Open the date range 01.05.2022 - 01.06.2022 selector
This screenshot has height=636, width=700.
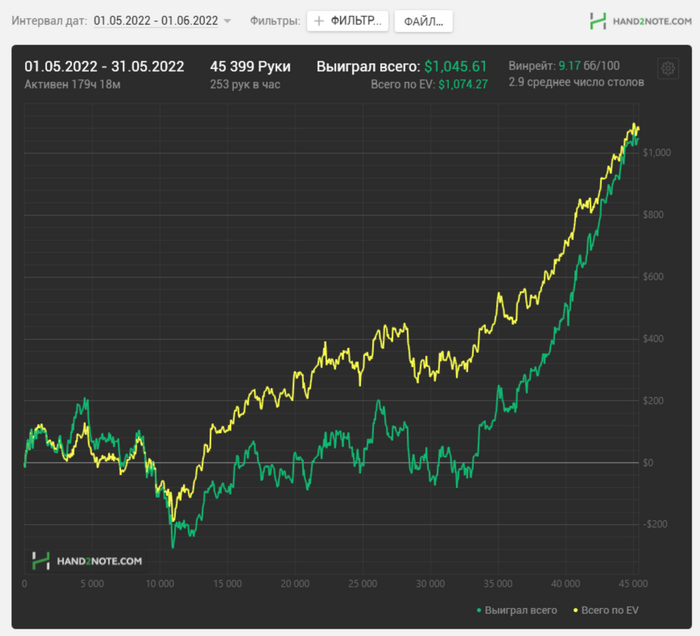(x=156, y=21)
